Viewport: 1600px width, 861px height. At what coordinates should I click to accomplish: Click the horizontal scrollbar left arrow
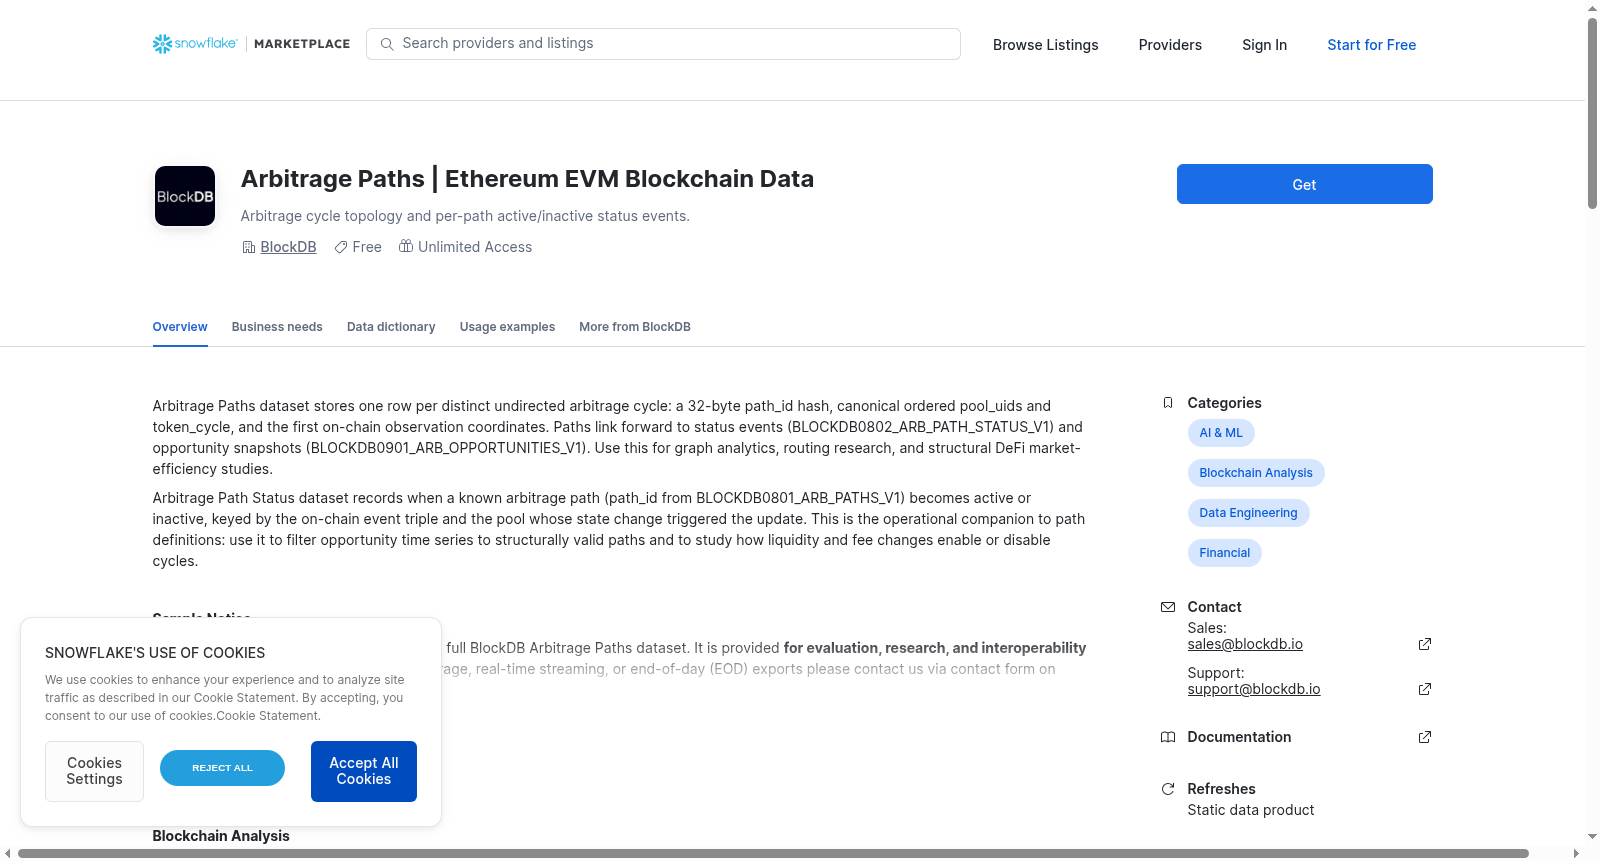[8, 853]
